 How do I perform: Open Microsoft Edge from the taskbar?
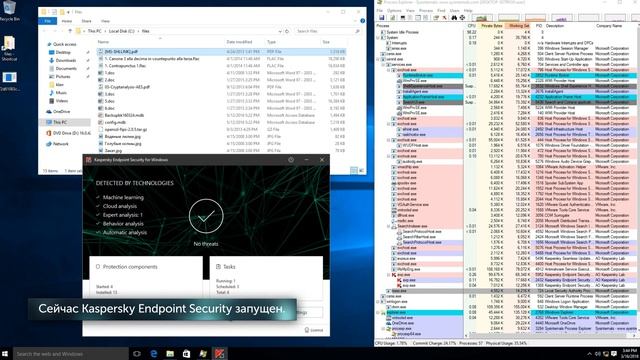[153, 353]
